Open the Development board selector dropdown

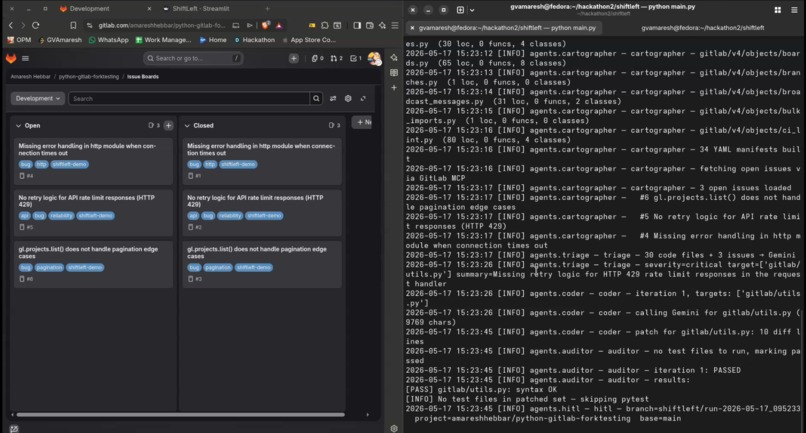pyautogui.click(x=38, y=99)
